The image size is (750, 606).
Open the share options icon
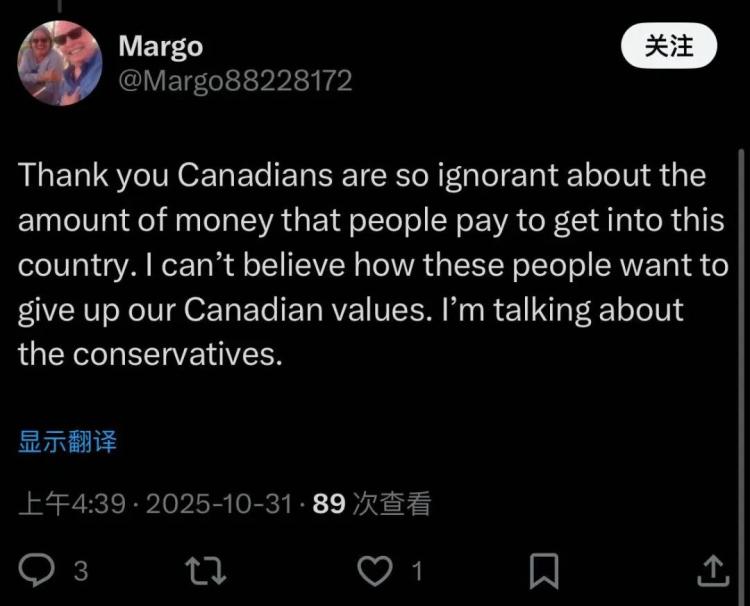pyautogui.click(x=711, y=570)
